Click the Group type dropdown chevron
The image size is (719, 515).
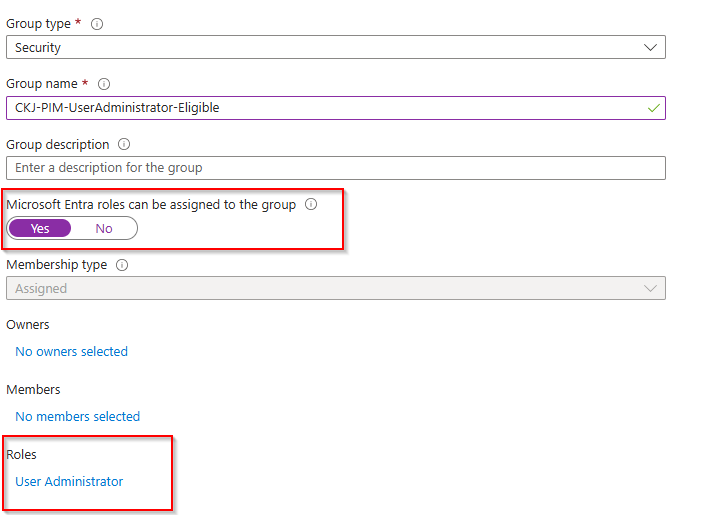651,47
